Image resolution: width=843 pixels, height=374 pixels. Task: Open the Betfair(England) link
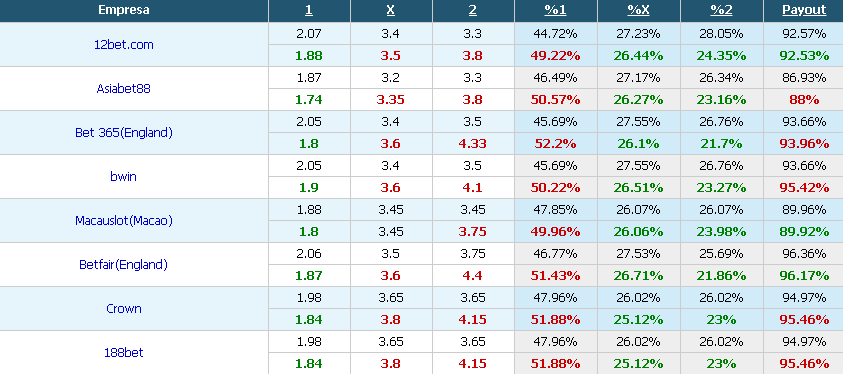coord(124,265)
